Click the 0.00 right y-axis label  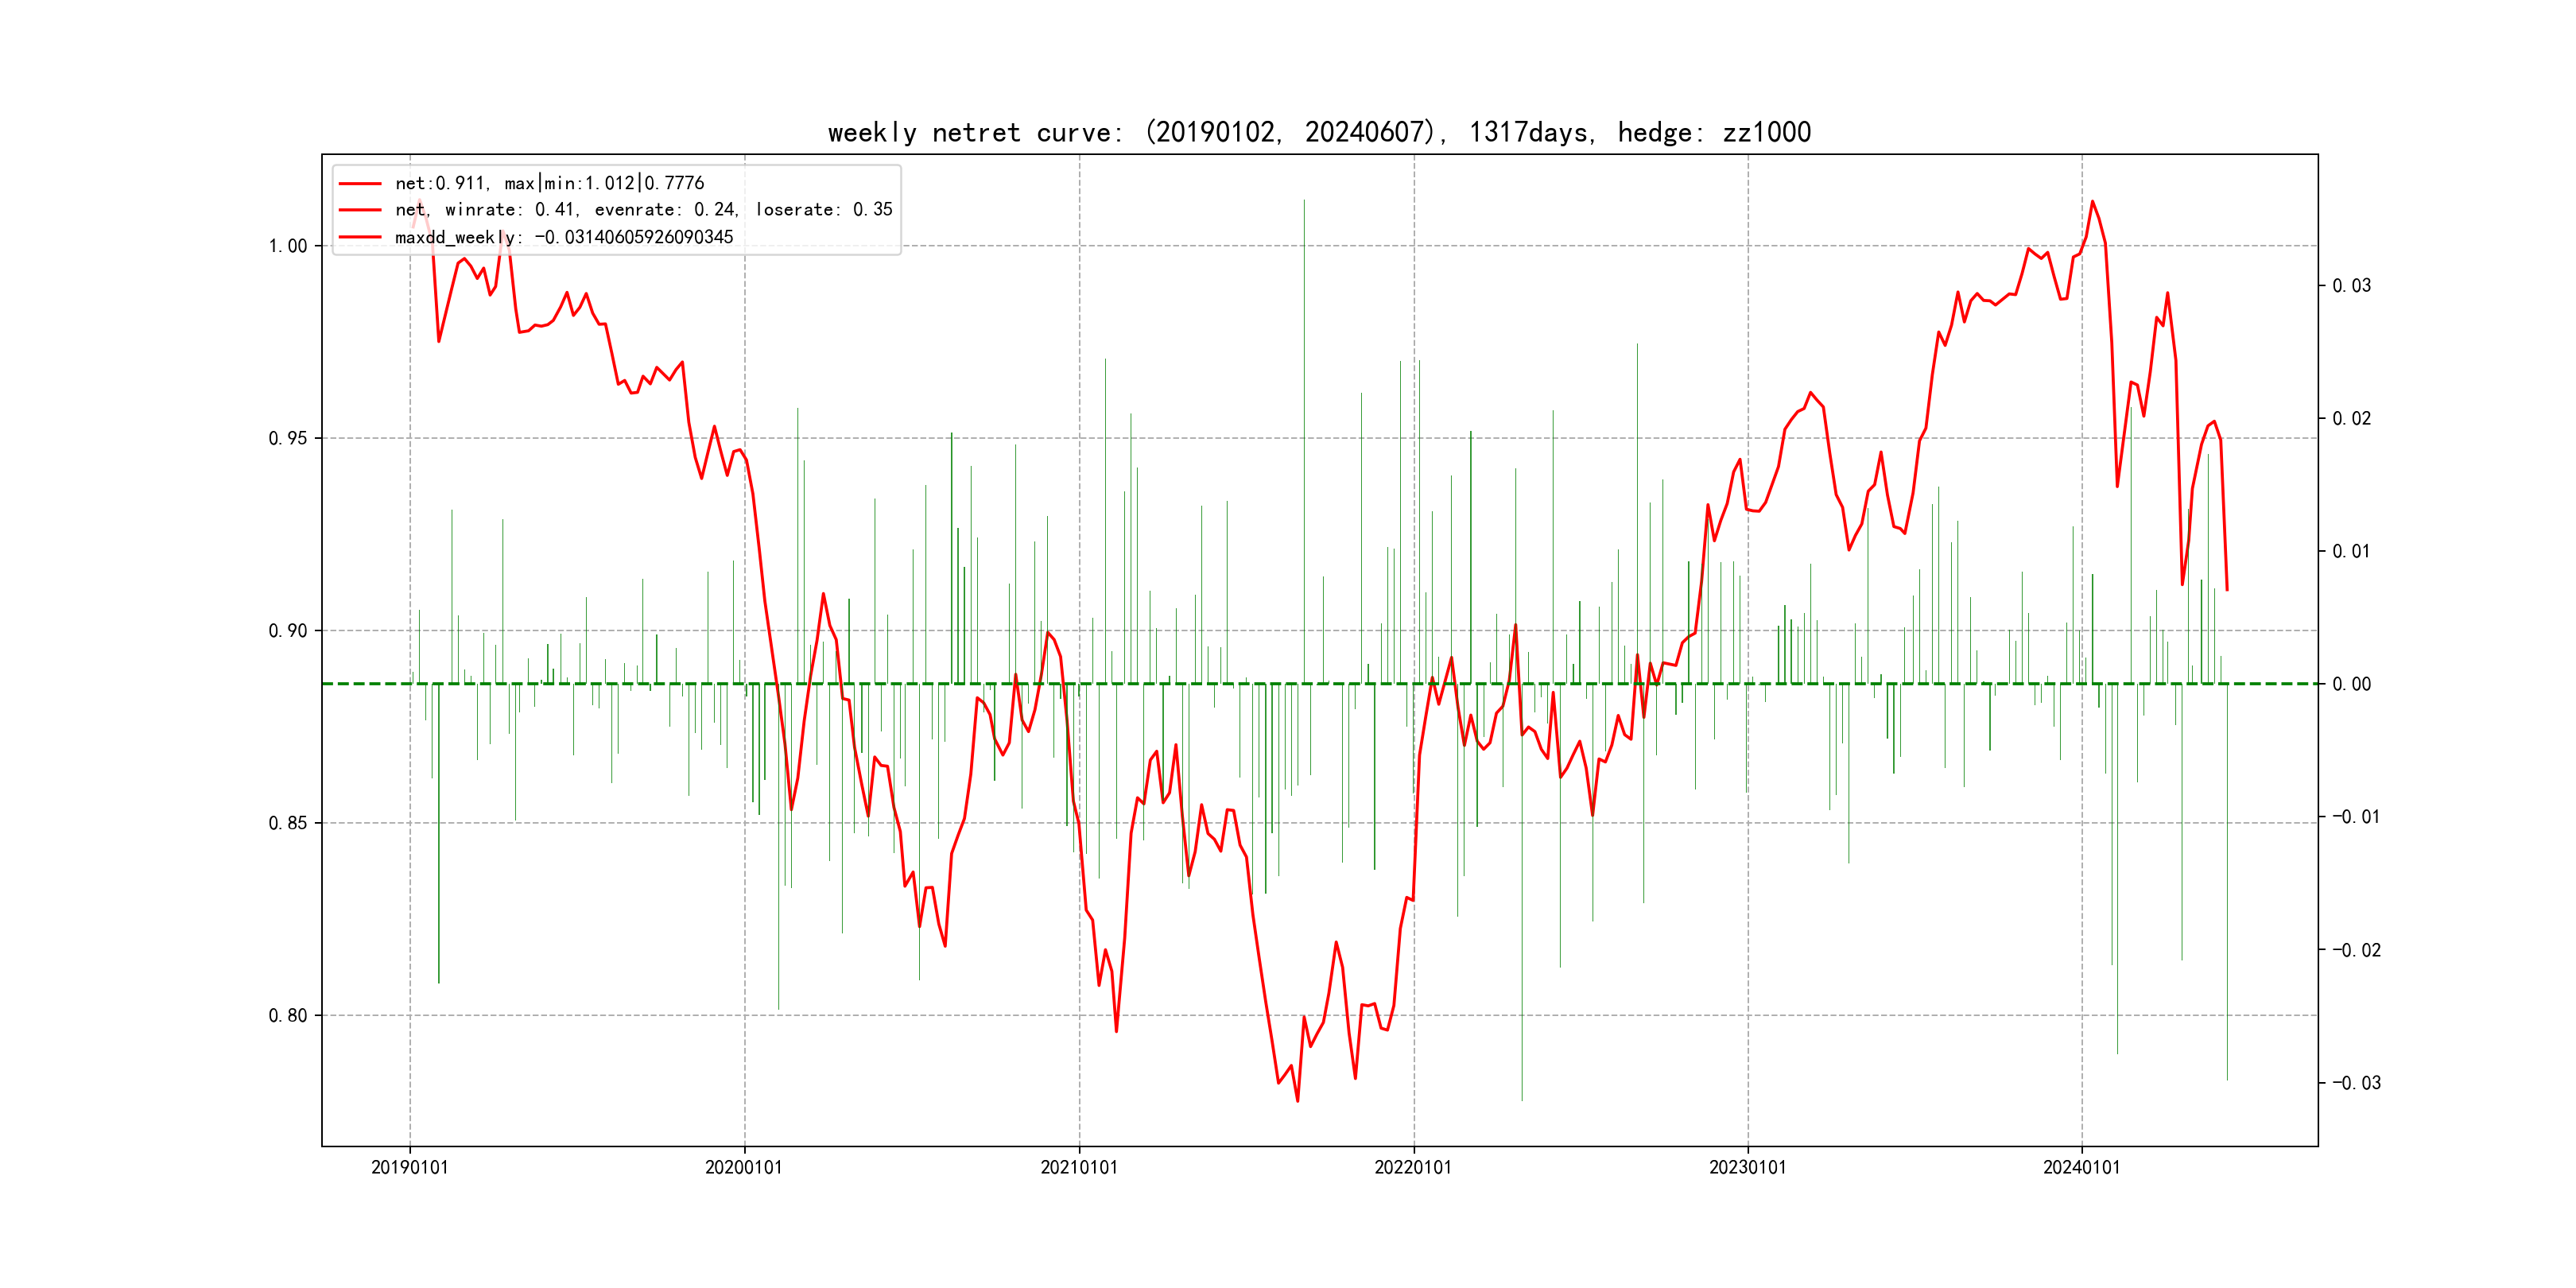click(2351, 684)
